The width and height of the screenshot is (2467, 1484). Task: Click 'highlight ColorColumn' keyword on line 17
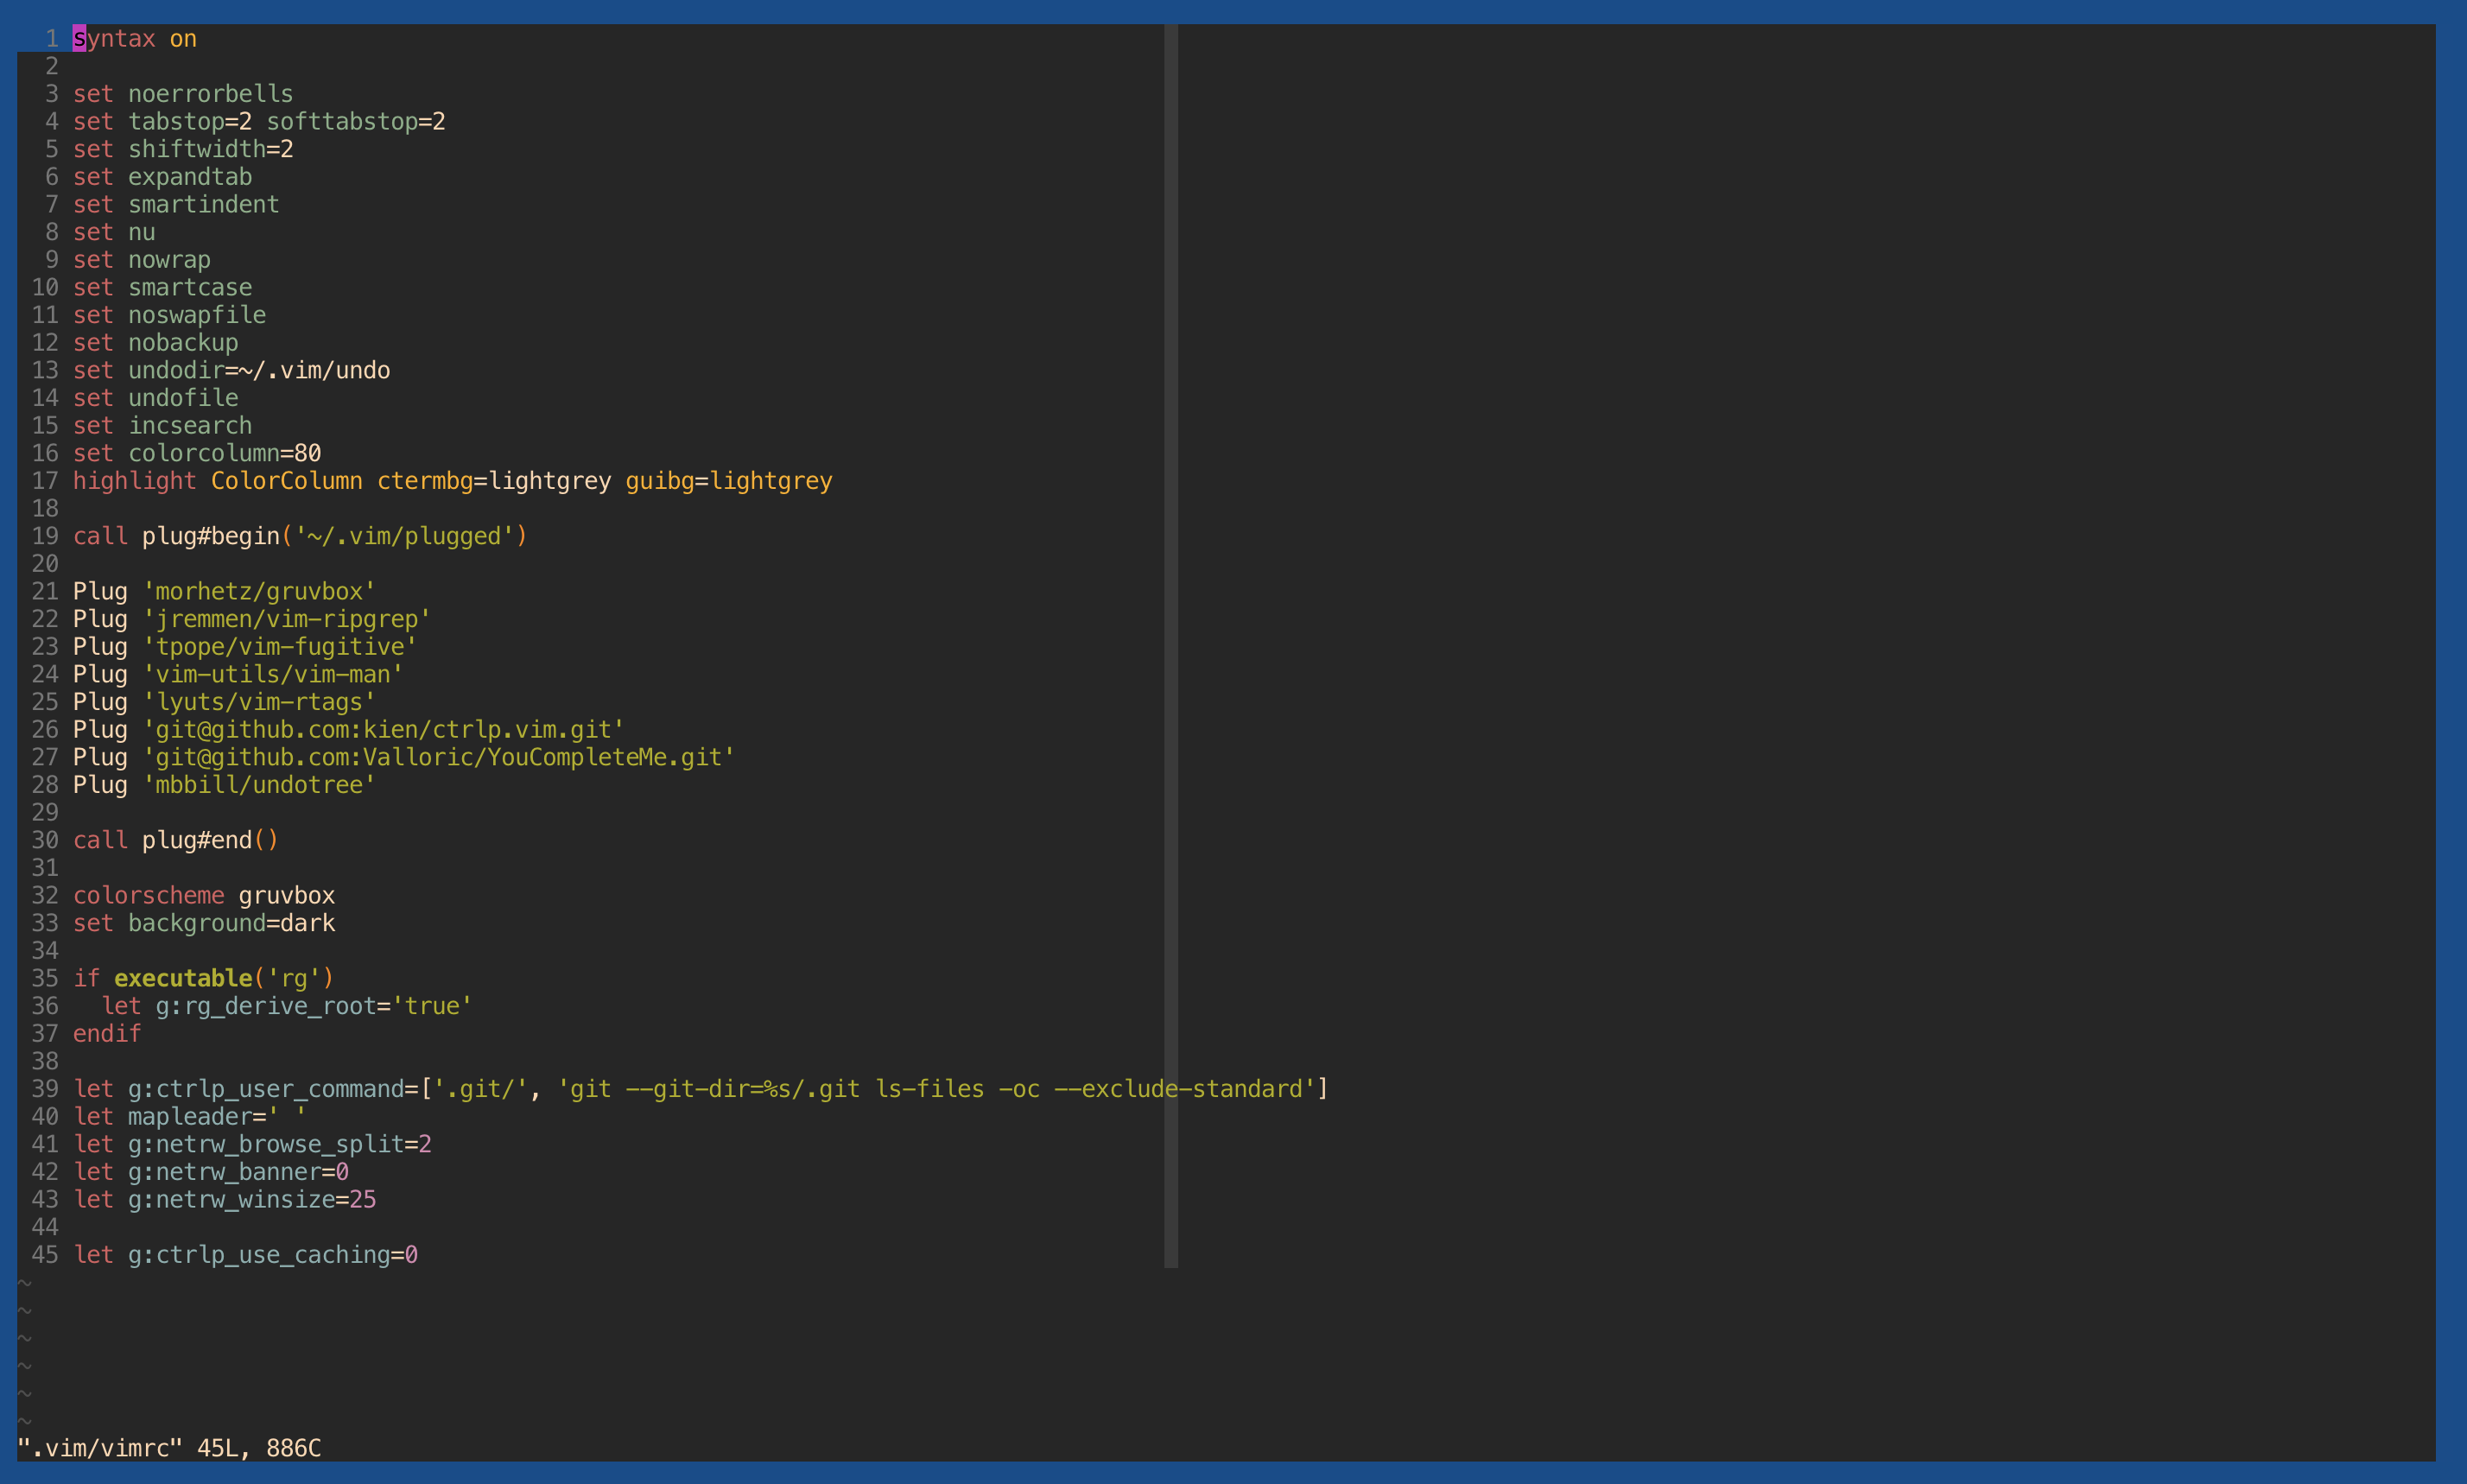pyautogui.click(x=217, y=481)
